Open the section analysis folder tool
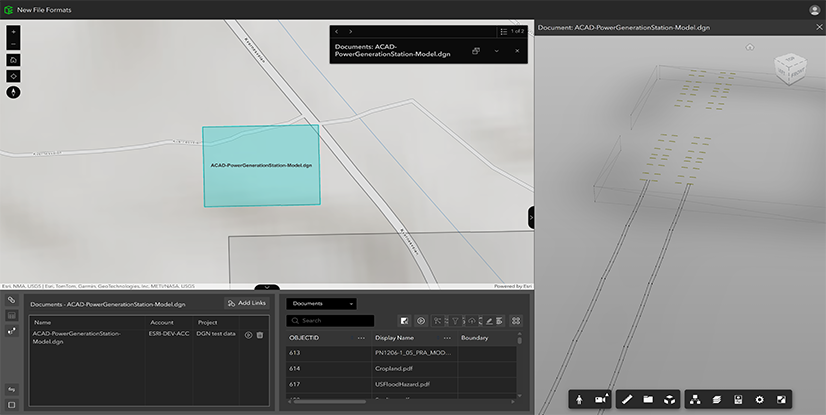 [648, 400]
